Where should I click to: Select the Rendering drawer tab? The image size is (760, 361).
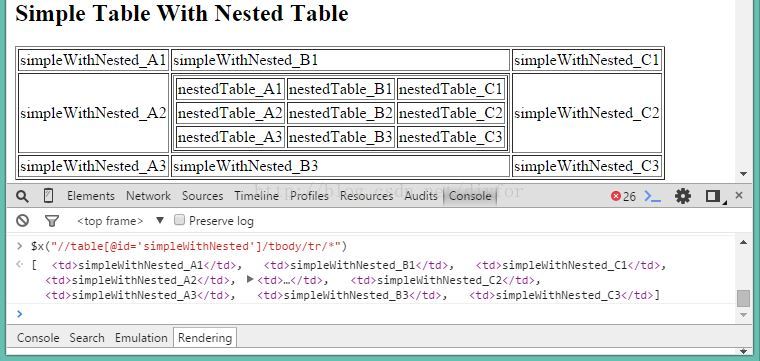tap(205, 338)
